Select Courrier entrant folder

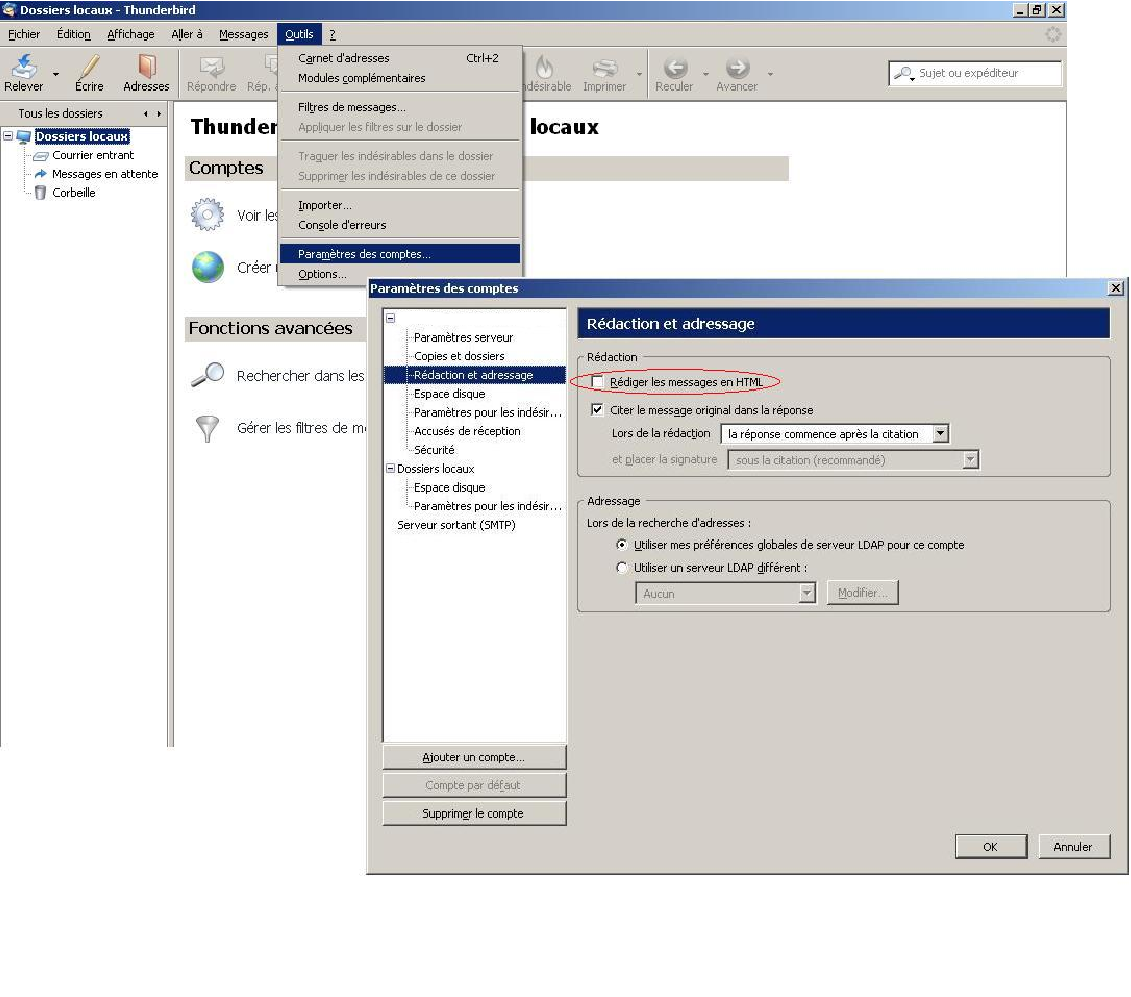point(93,155)
